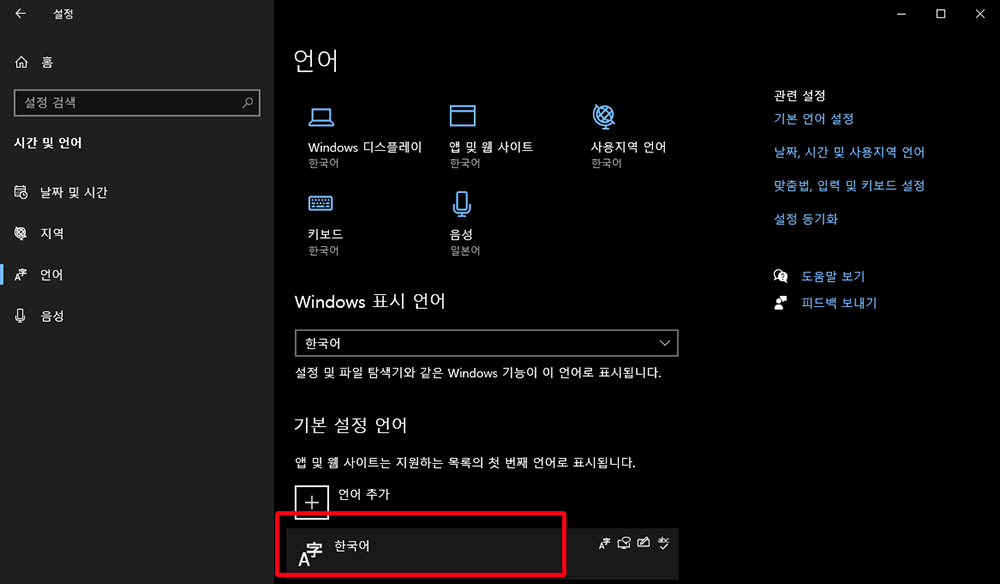Click the 홈 house icon
Screen dimensions: 1000x584
tap(21, 62)
